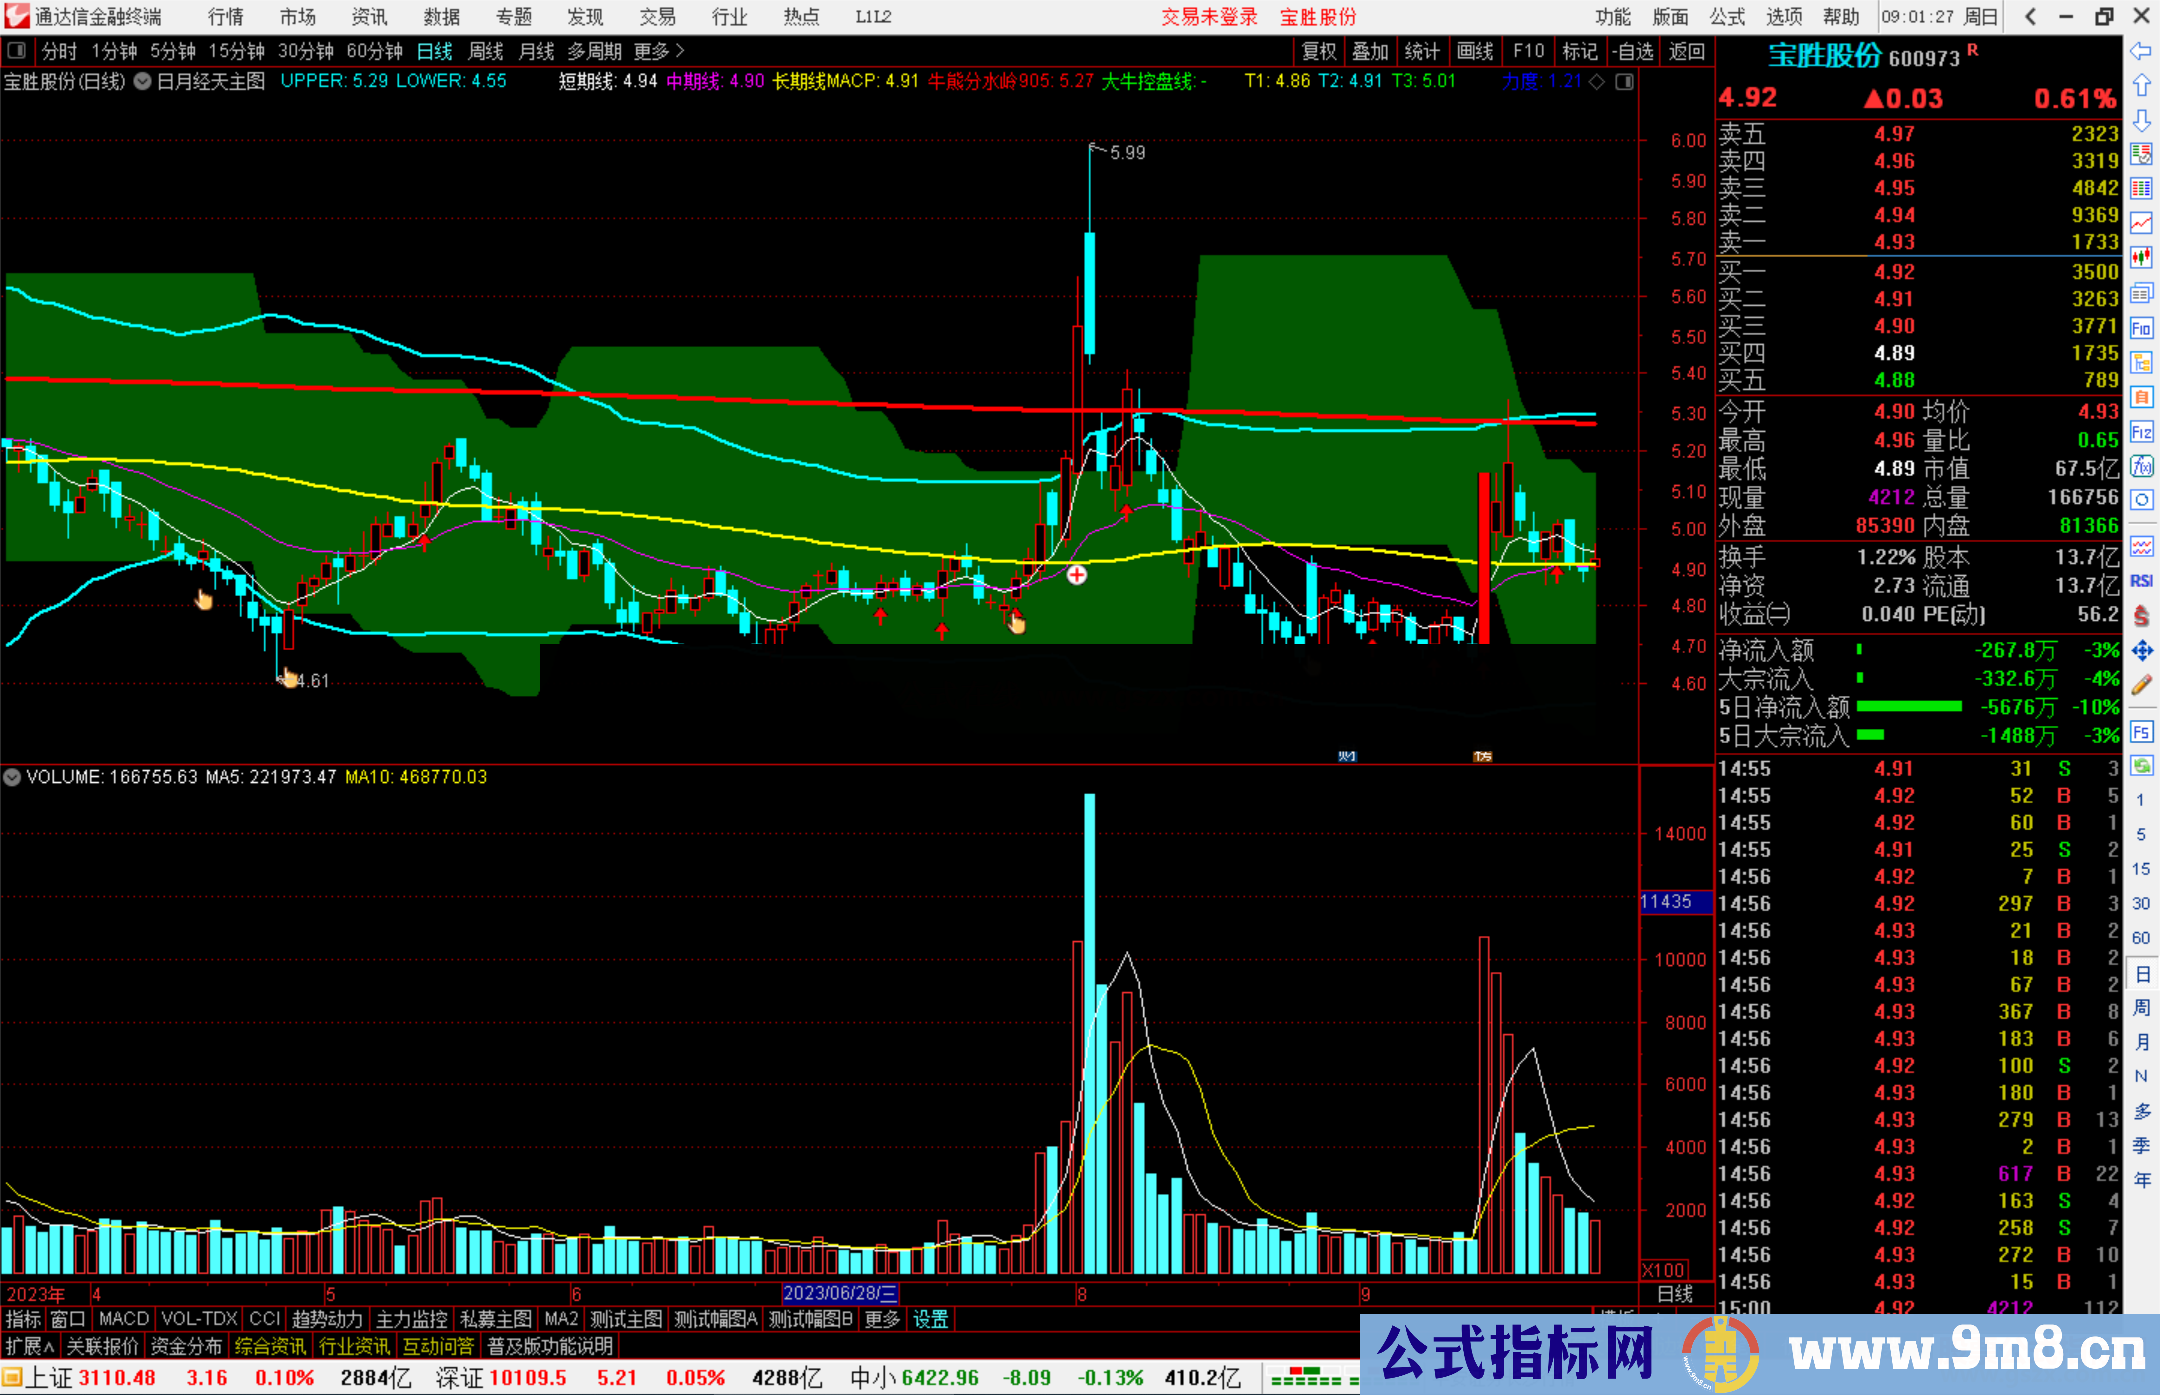Click the F12 sidebar icon
Image resolution: width=2160 pixels, height=1395 pixels.
(x=2141, y=432)
